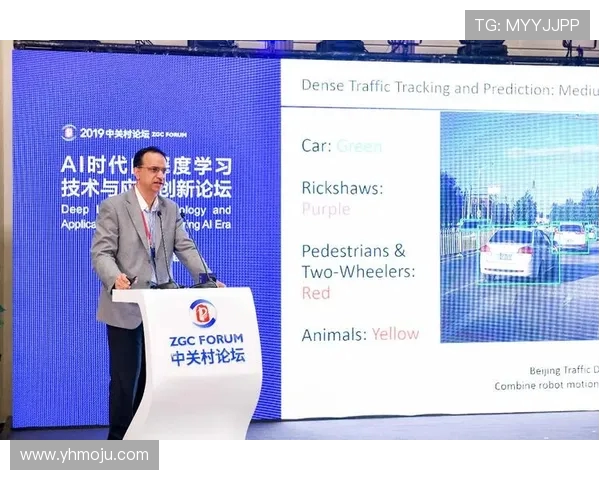This screenshot has width=600, height=480.
Task: Click the 2019 ZGC Forum emblem on the blue screen
Action: click(x=68, y=133)
